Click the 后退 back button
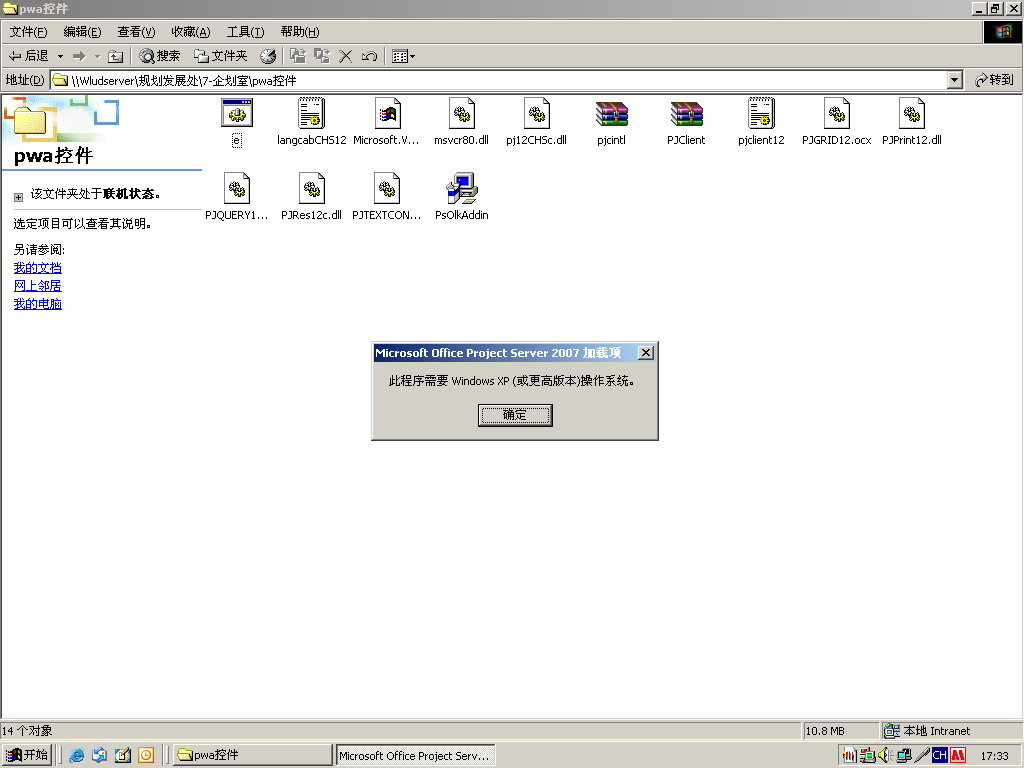 [x=29, y=56]
